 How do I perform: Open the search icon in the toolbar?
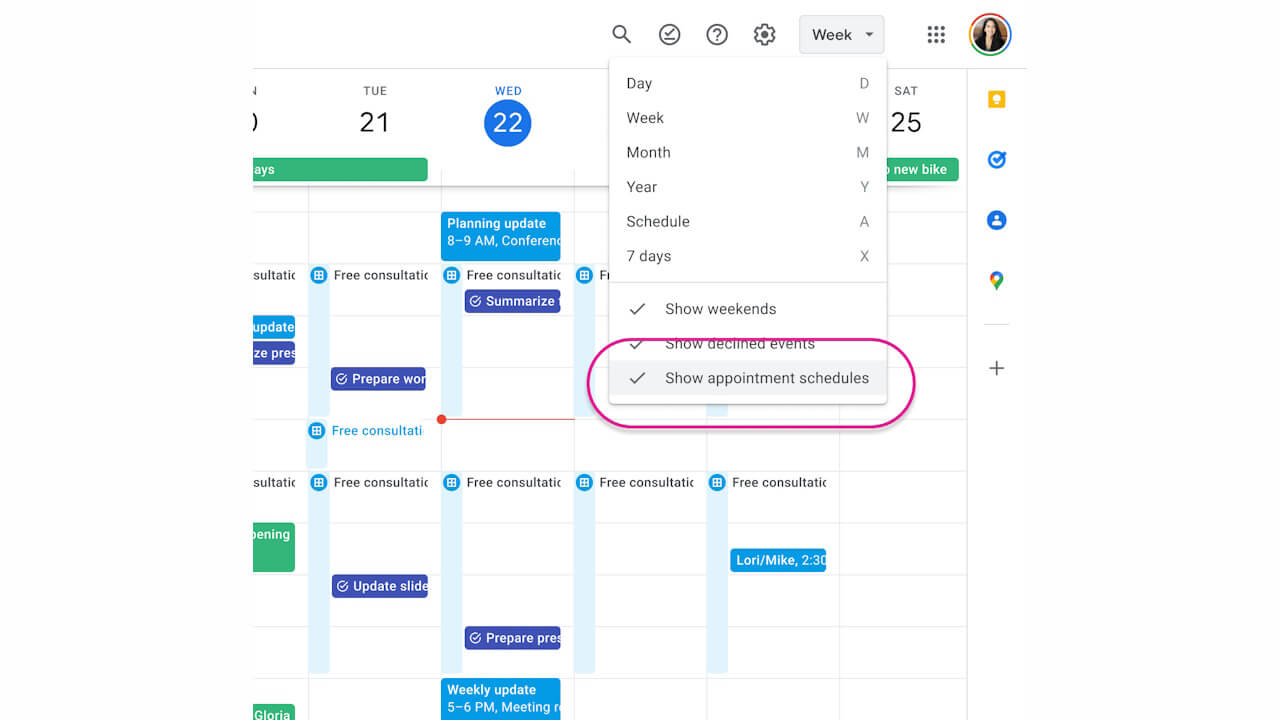[x=621, y=33]
